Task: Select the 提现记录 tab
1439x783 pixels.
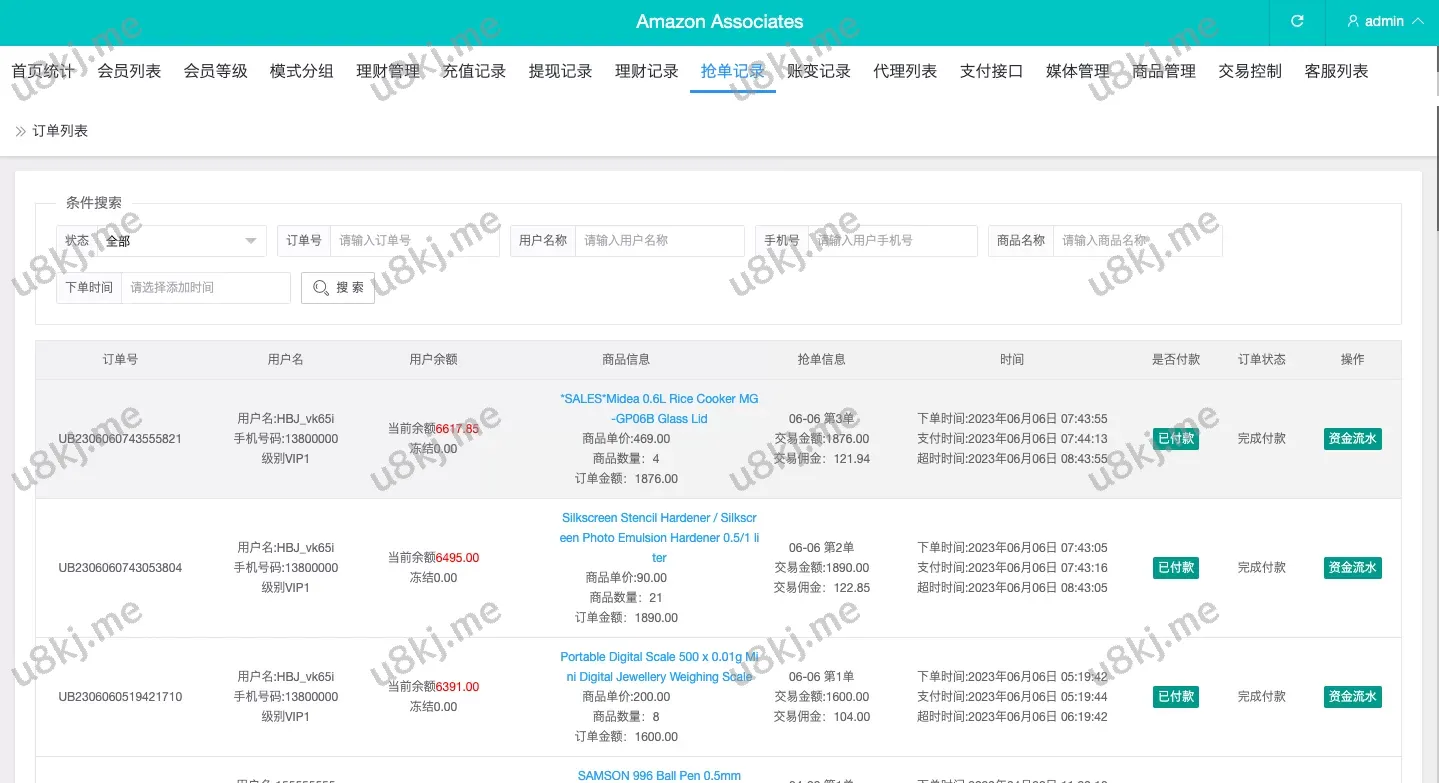Action: point(560,71)
